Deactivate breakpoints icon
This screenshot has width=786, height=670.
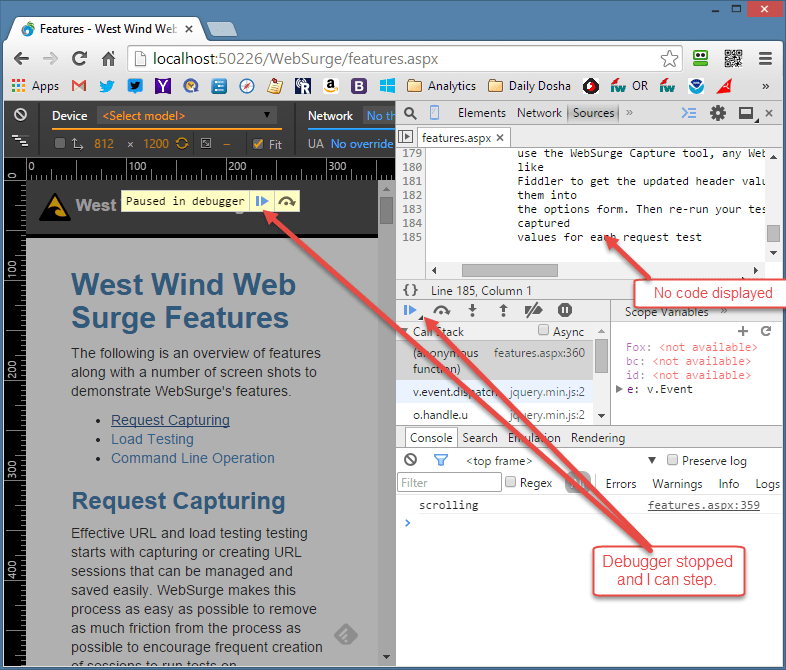click(533, 310)
